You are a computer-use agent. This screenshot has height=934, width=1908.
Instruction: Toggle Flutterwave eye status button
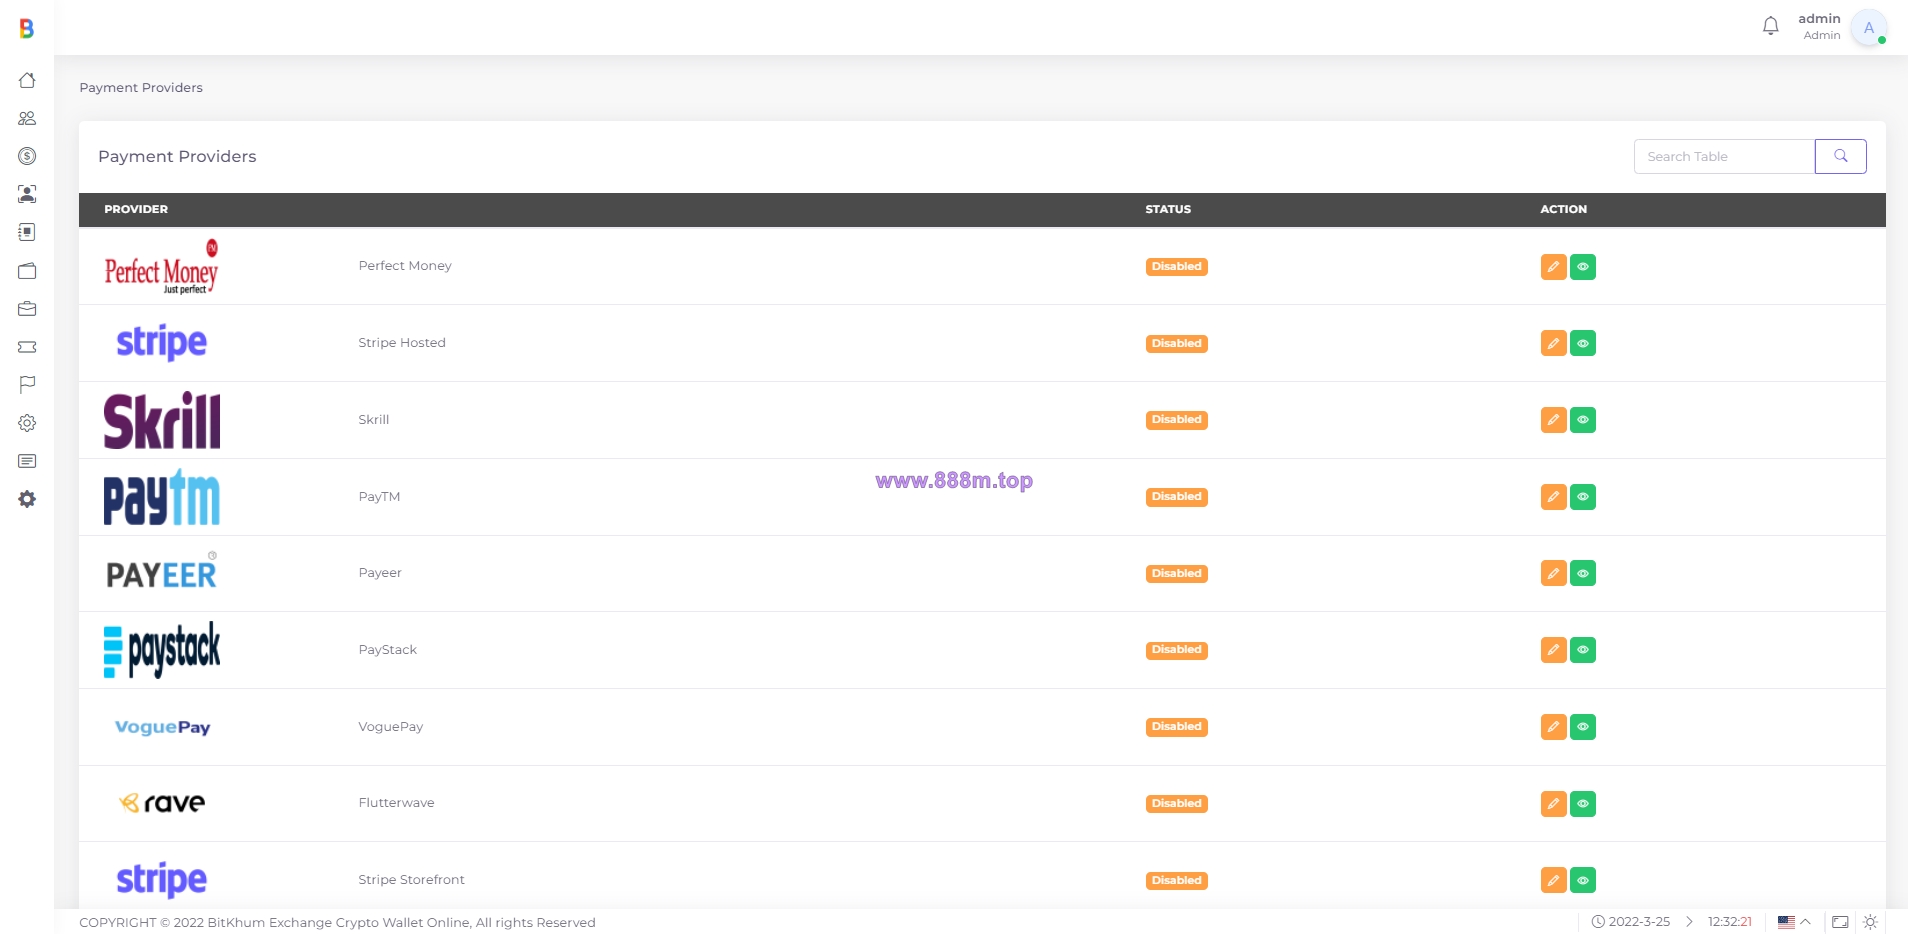point(1583,804)
